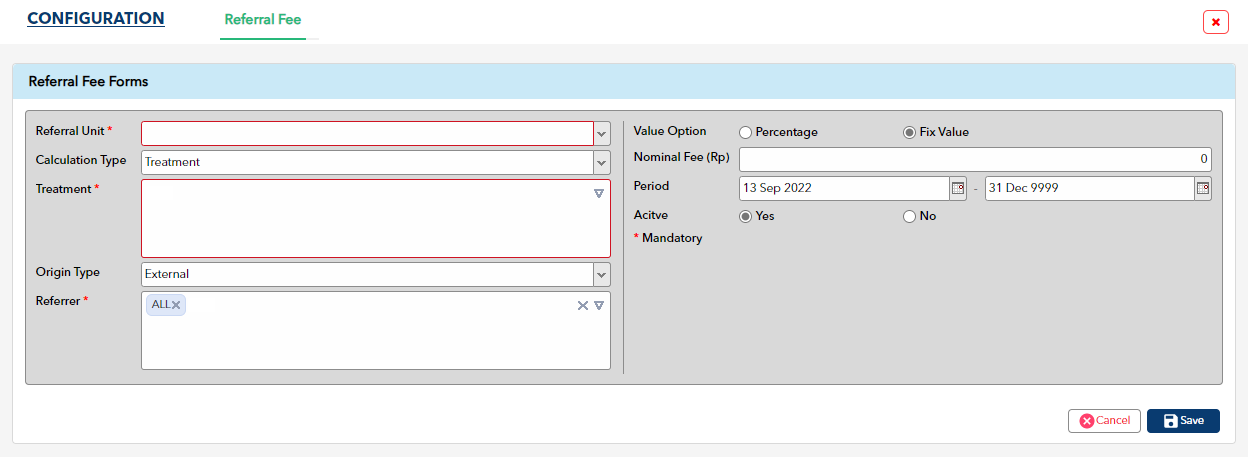The image size is (1248, 457).
Task: Open the Period start date calendar icon
Action: 957,188
